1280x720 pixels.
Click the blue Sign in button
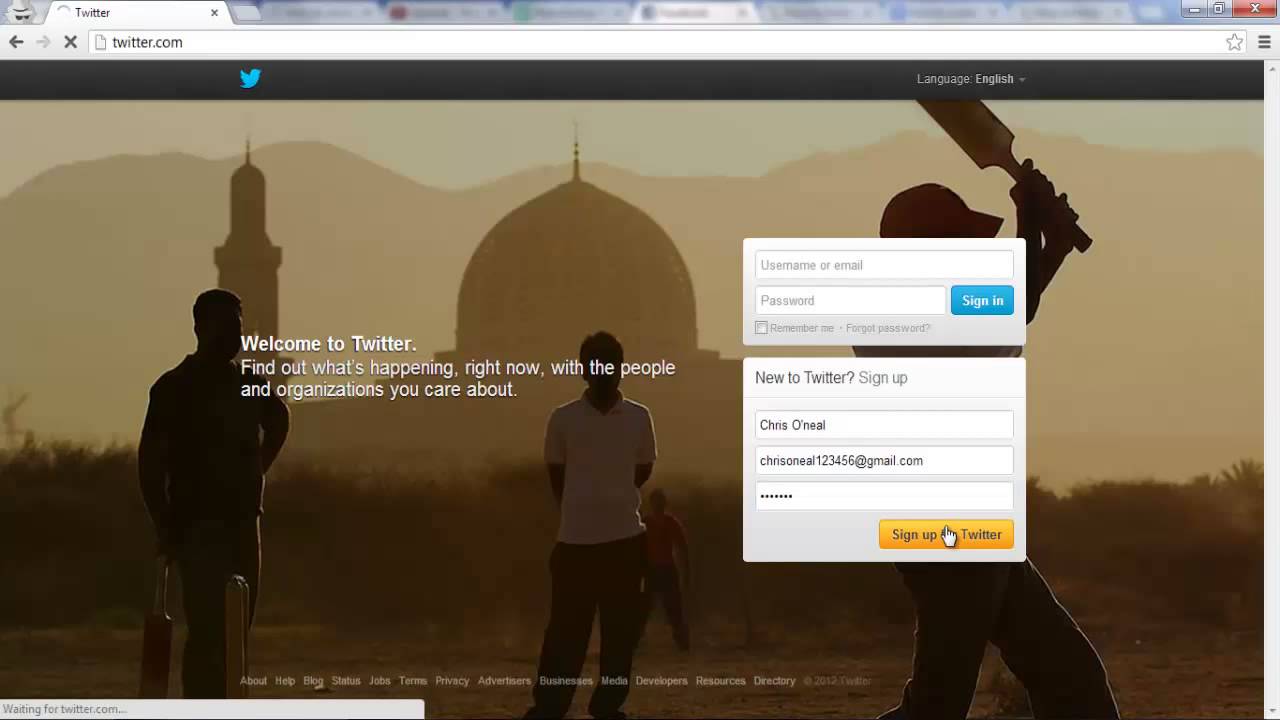982,300
